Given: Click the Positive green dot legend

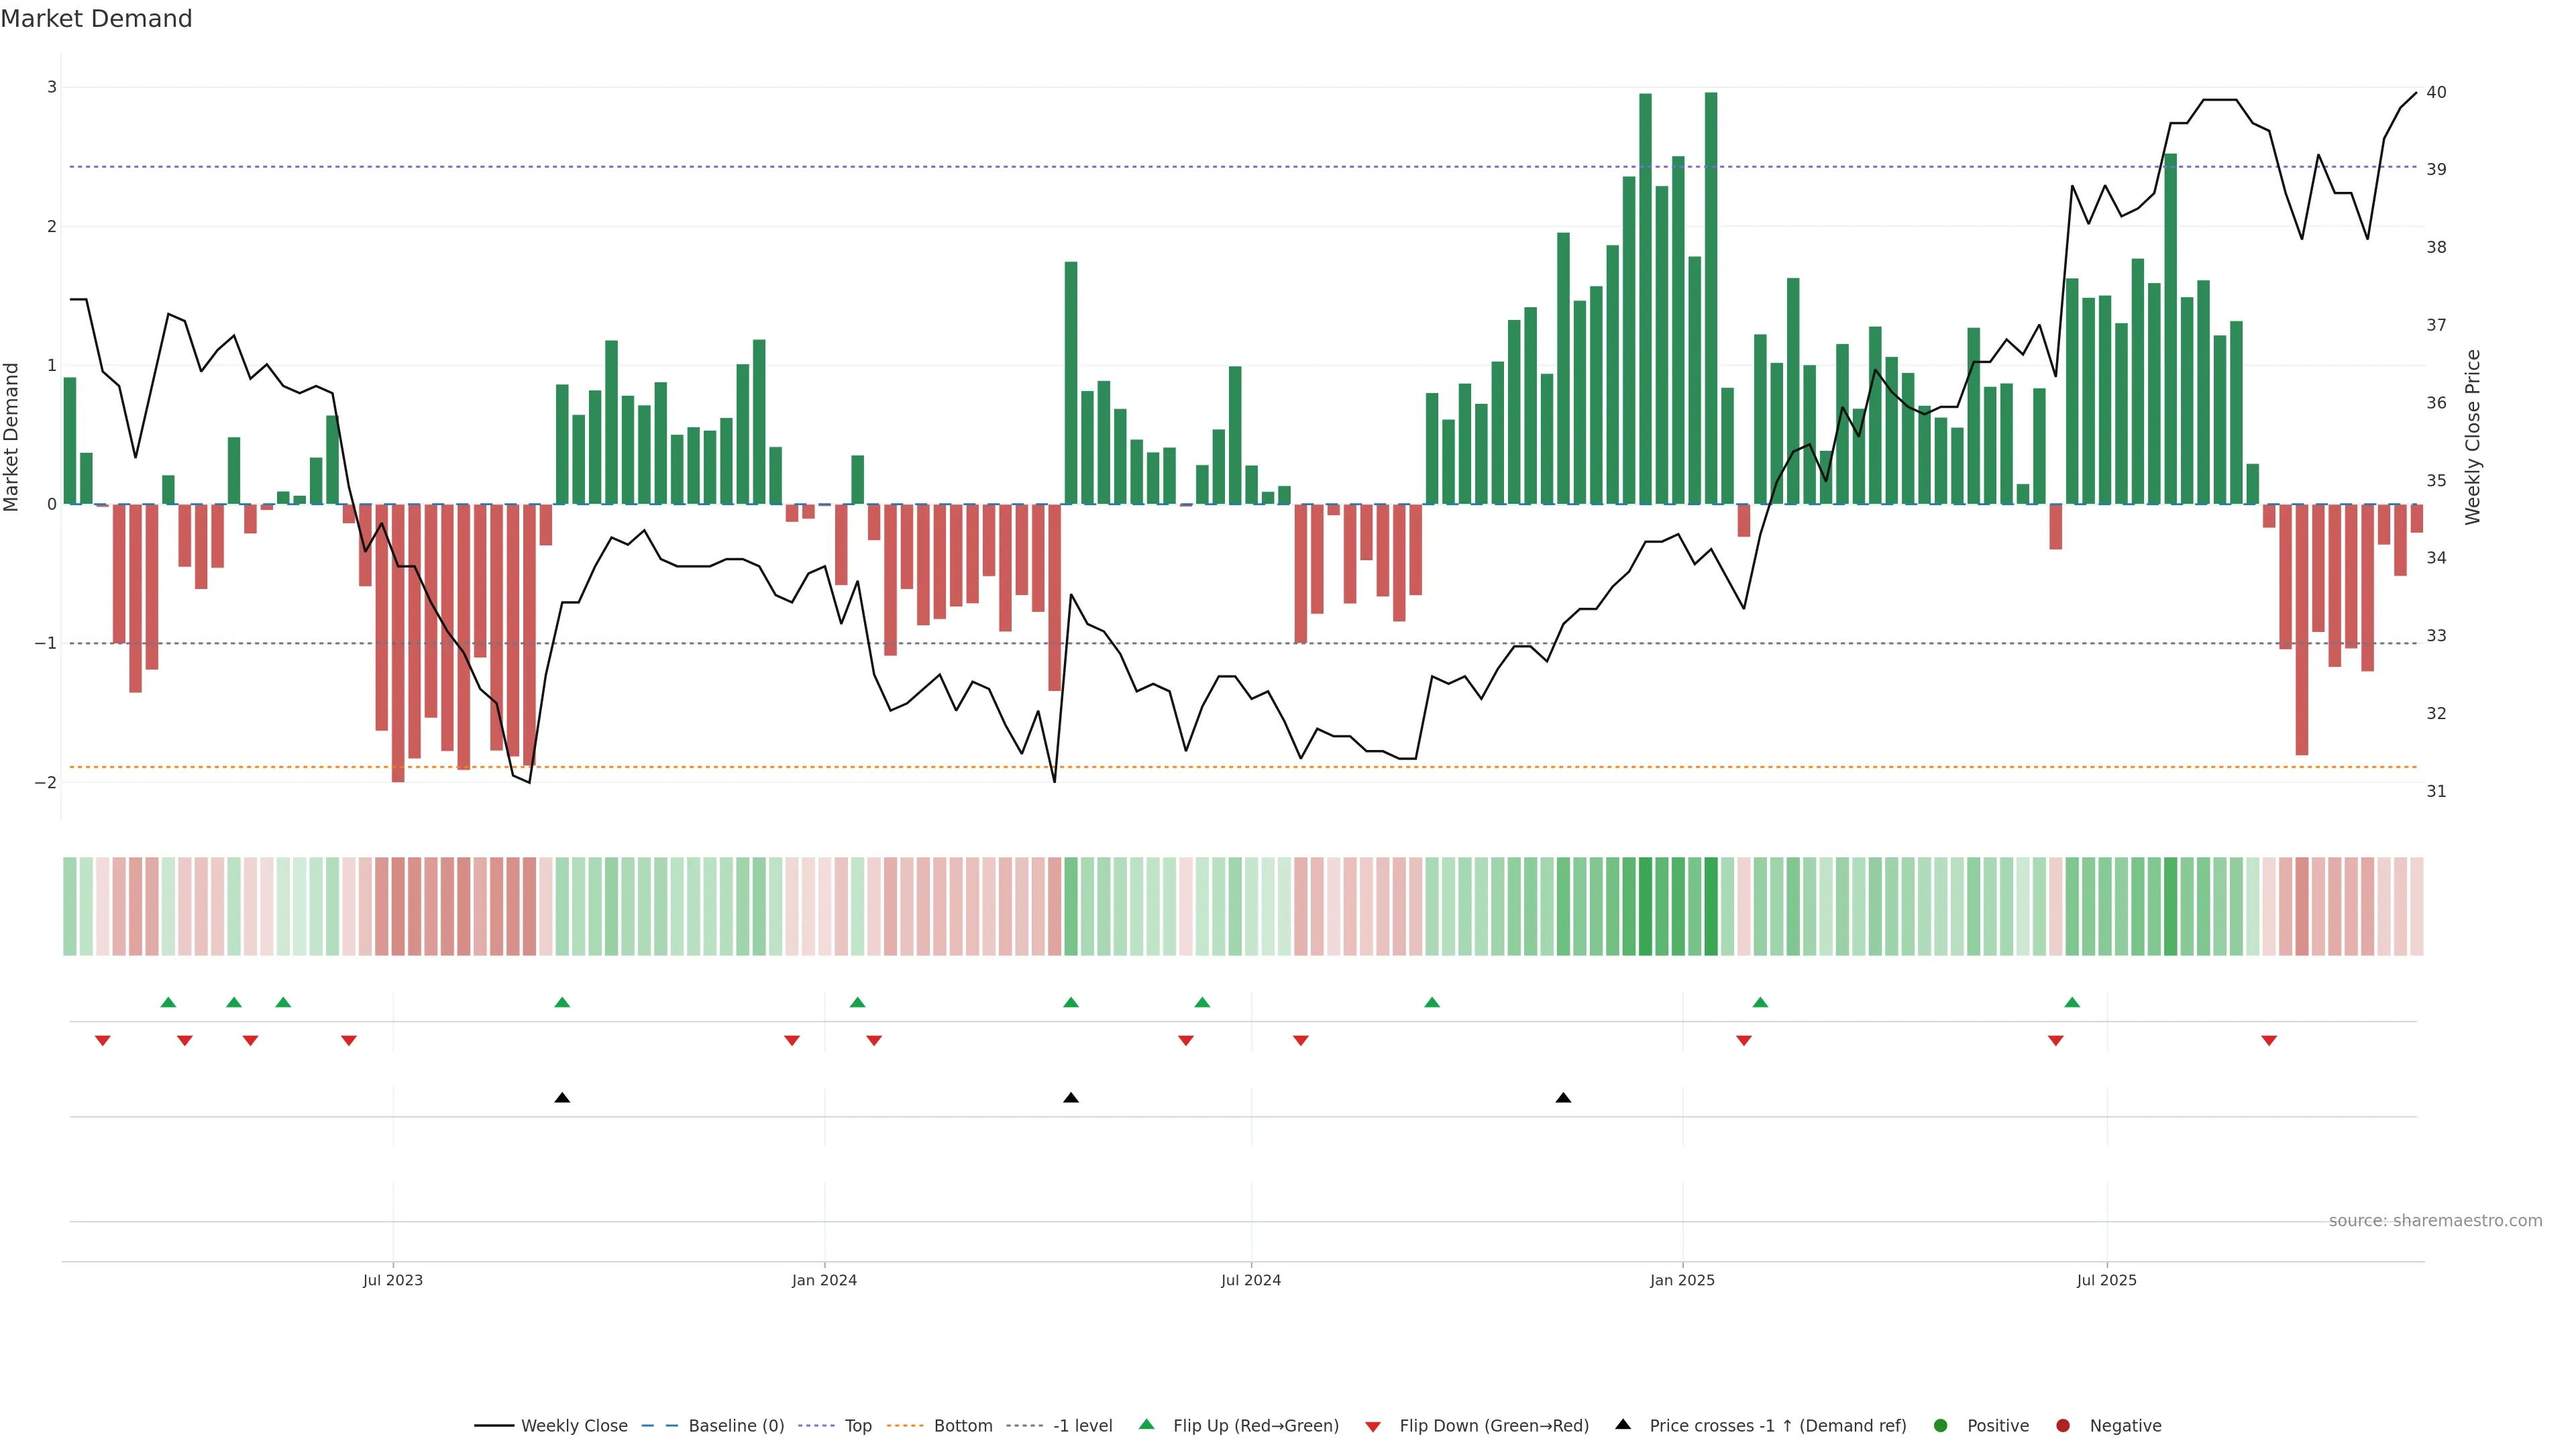Looking at the screenshot, I should pyautogui.click(x=1941, y=1426).
